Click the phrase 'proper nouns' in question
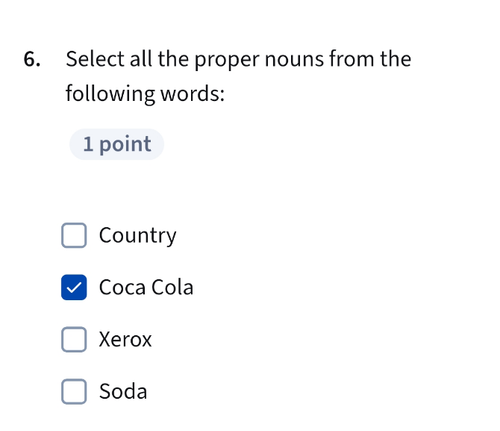 [x=259, y=60]
